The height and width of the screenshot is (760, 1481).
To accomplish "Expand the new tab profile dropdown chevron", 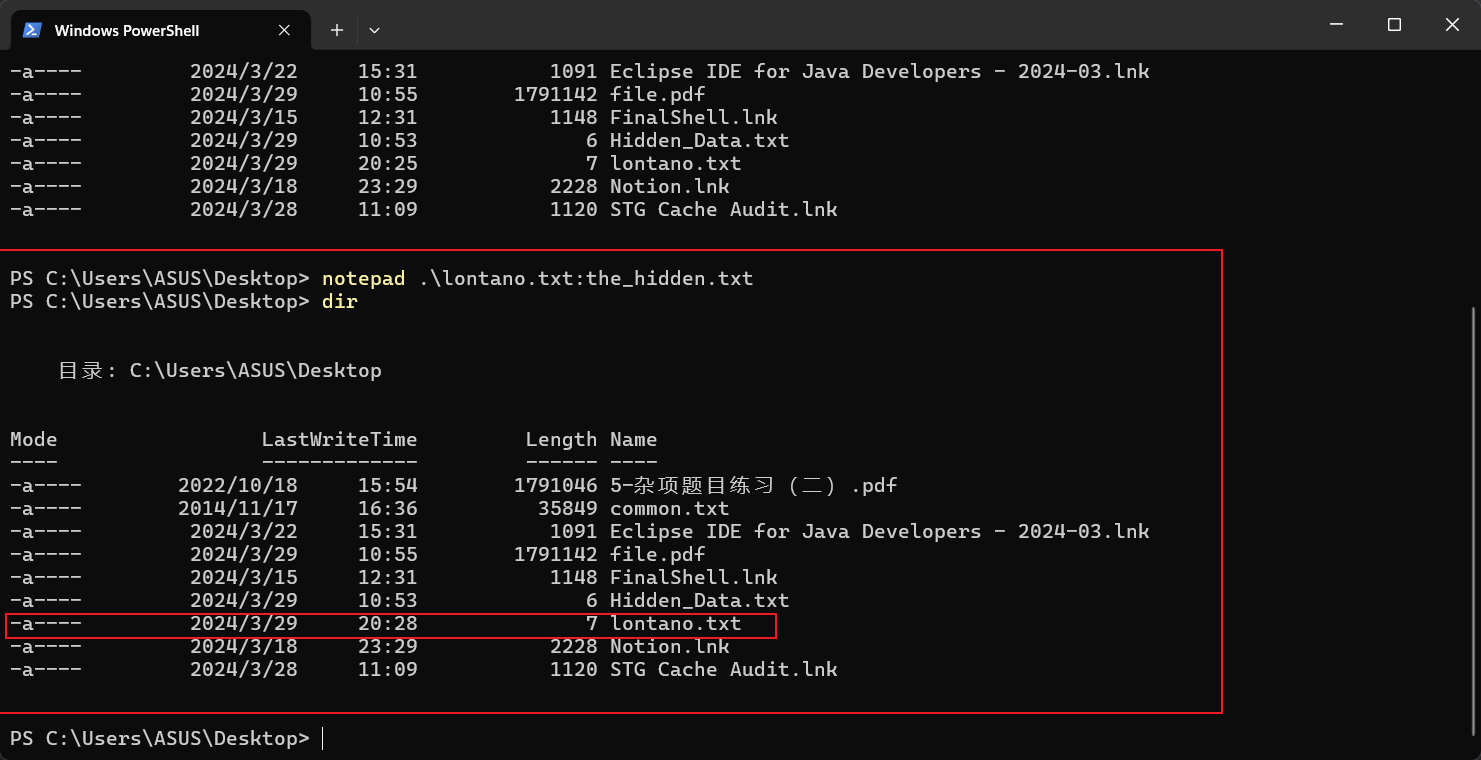I will point(374,30).
